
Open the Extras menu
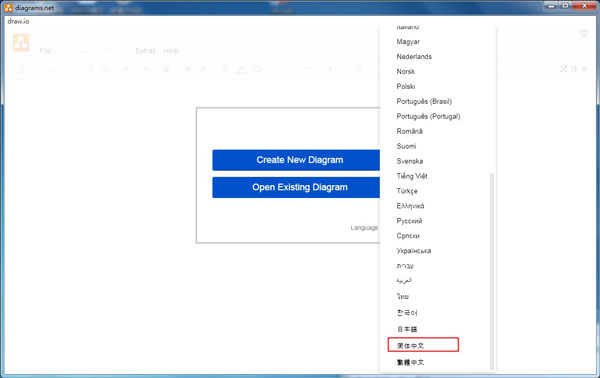[x=145, y=51]
